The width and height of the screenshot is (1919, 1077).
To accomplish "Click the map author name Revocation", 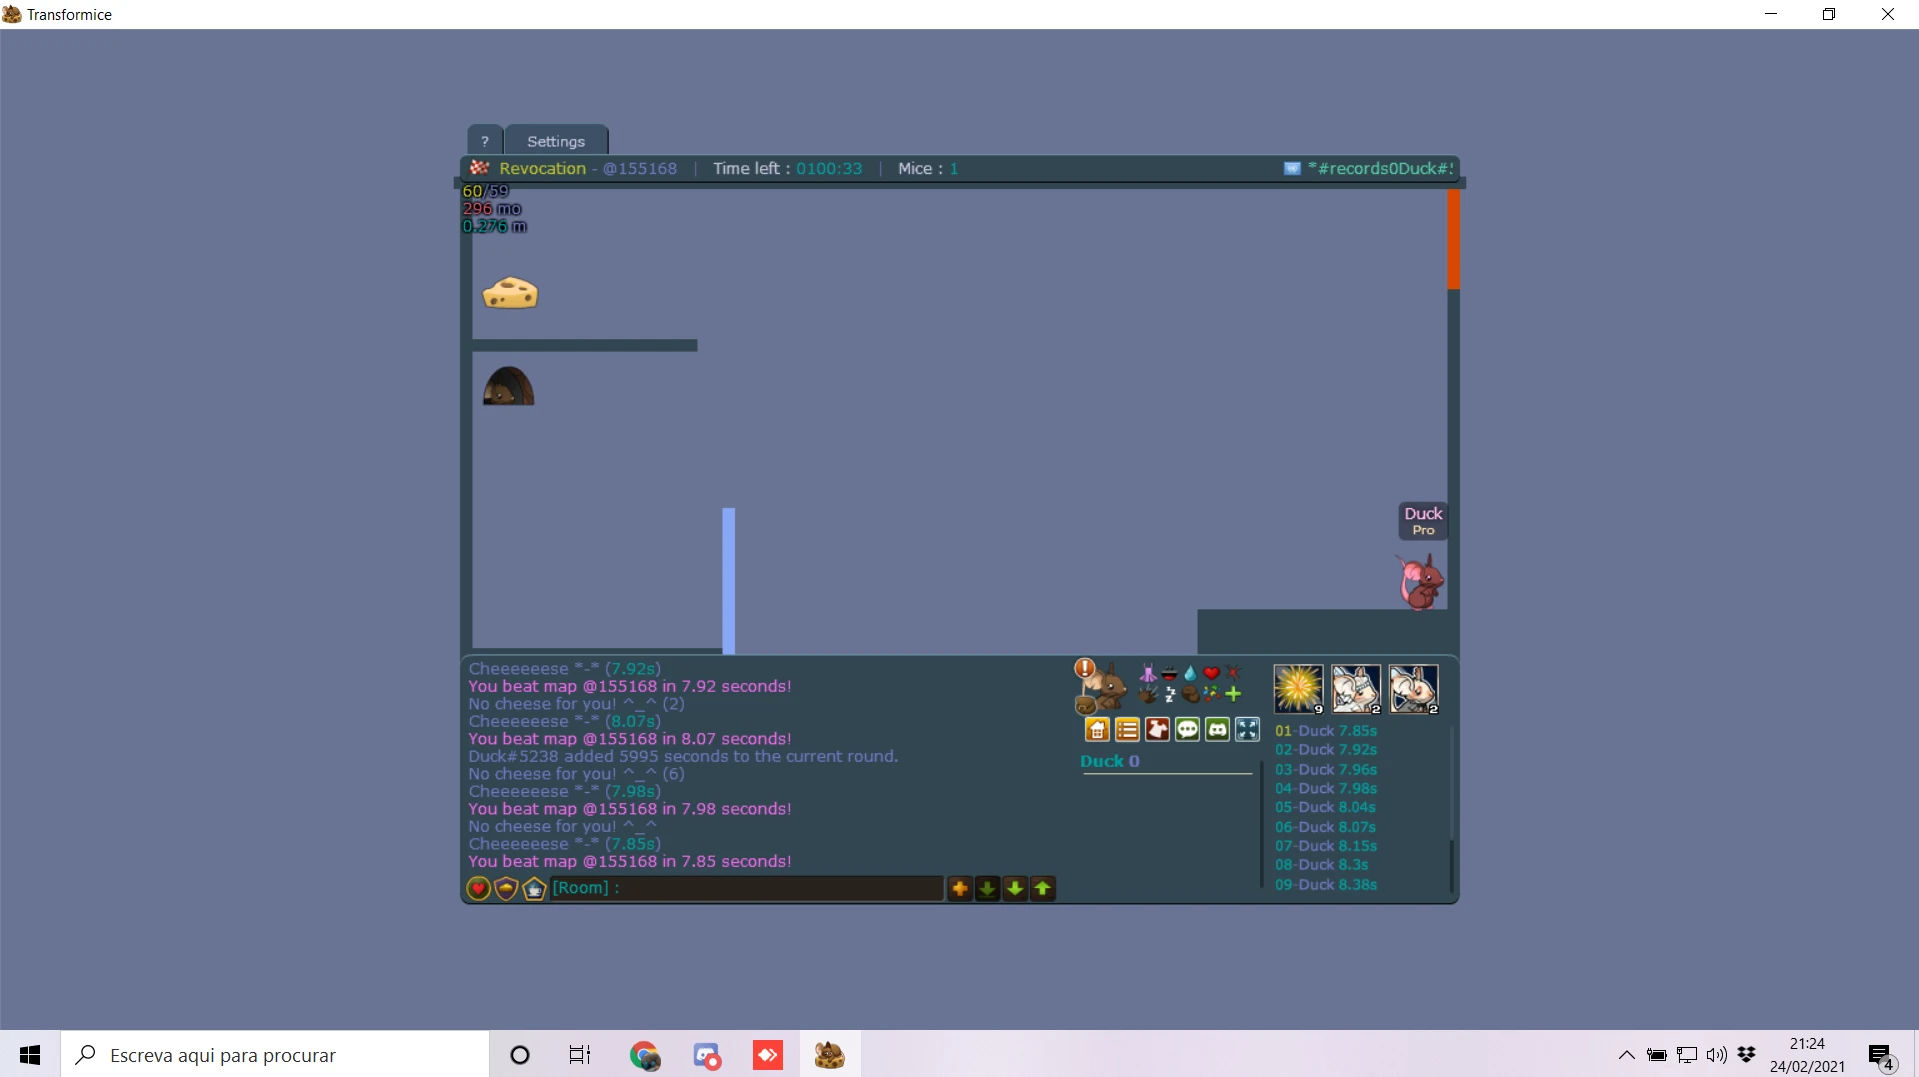I will click(x=542, y=169).
